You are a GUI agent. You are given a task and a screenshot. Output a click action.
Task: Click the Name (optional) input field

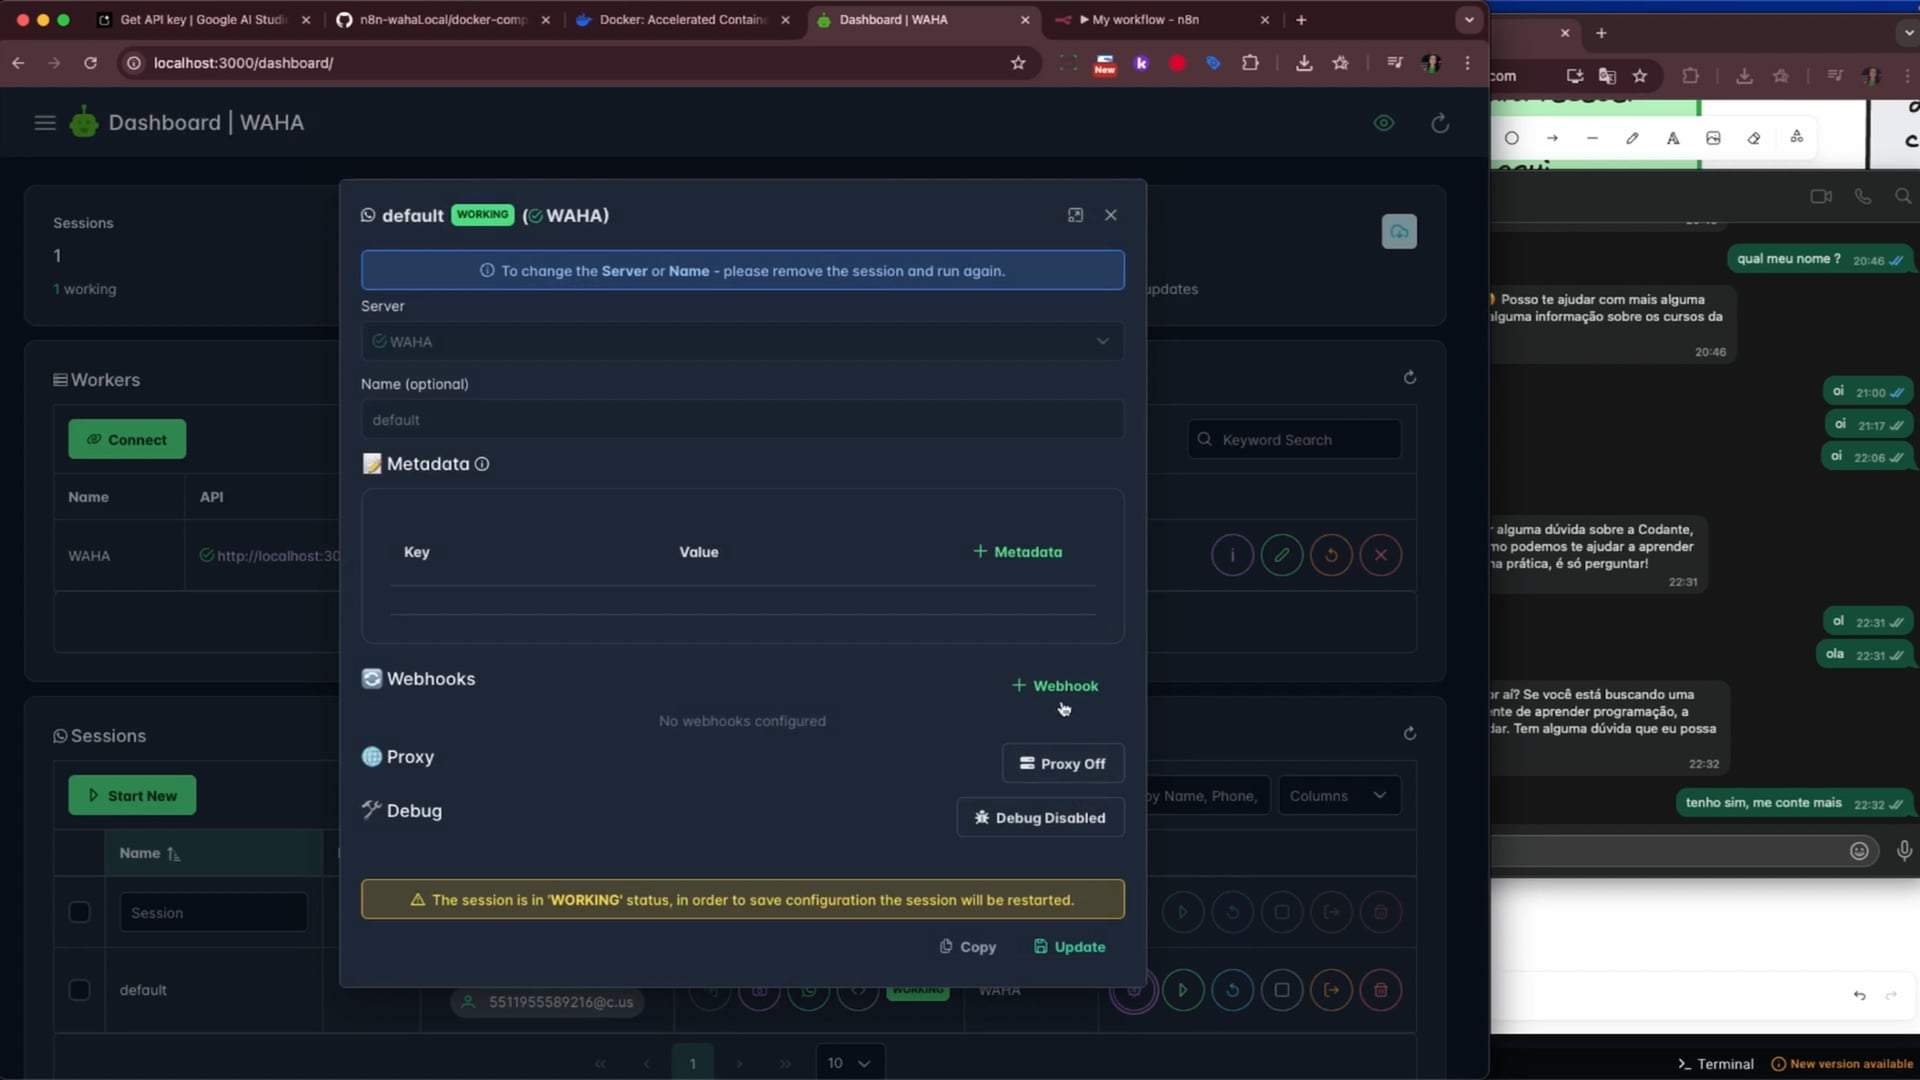pos(742,420)
